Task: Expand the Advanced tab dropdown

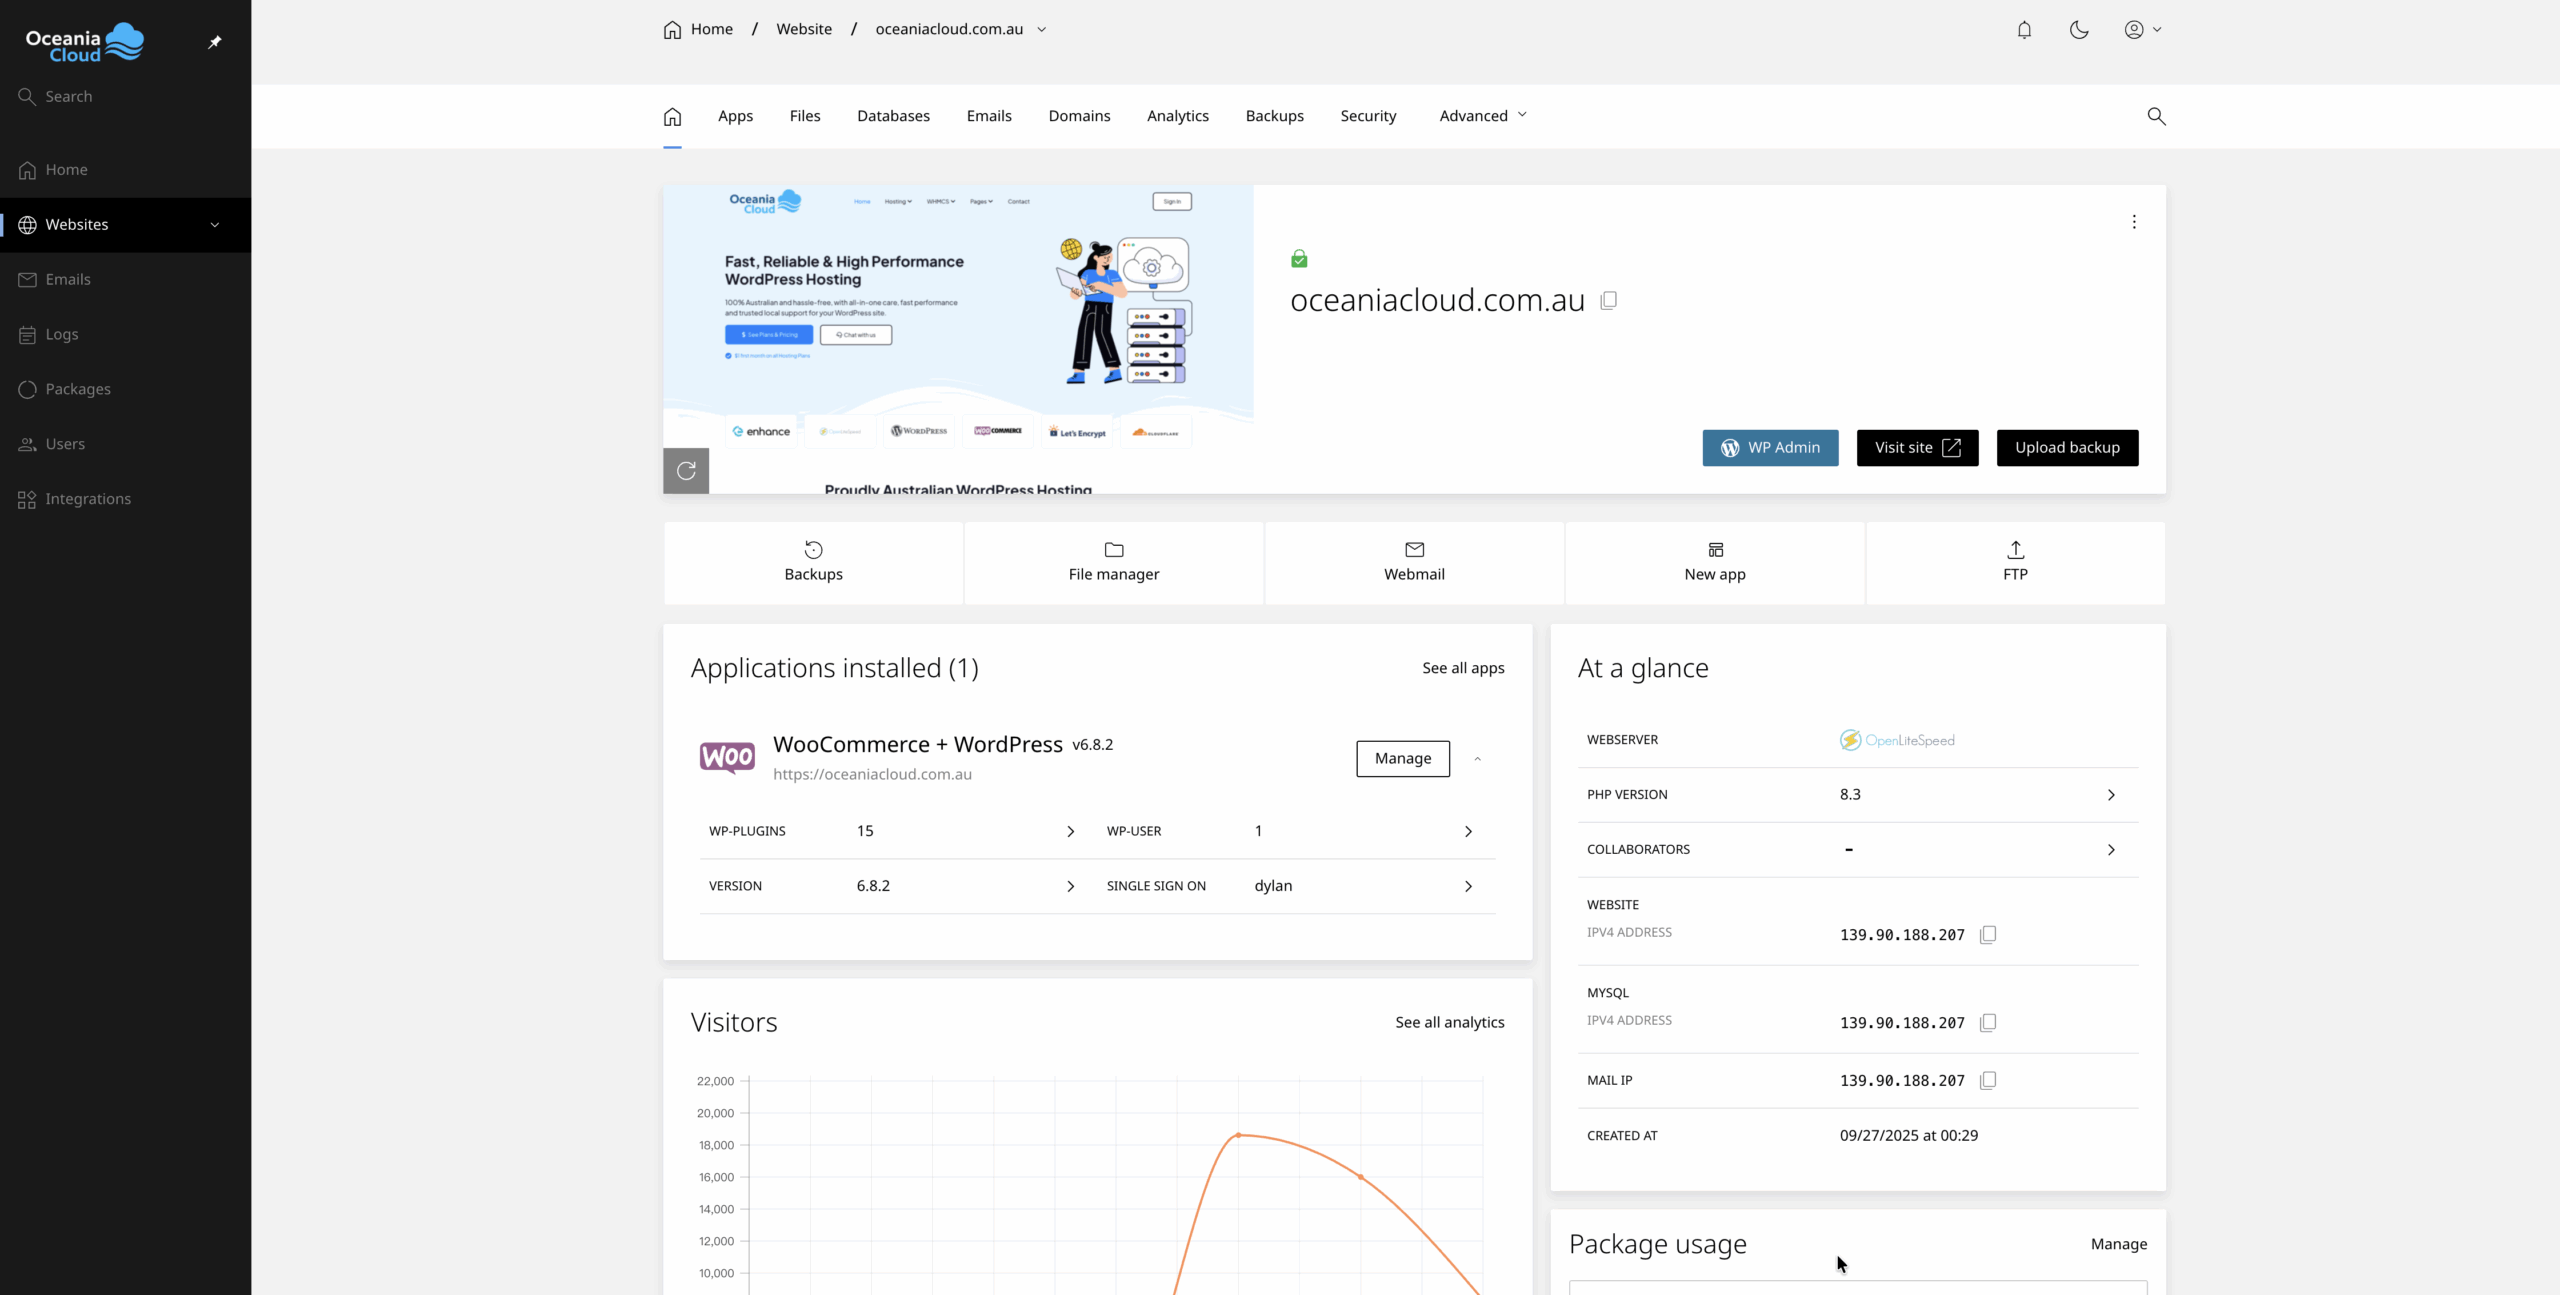Action: [x=1483, y=116]
